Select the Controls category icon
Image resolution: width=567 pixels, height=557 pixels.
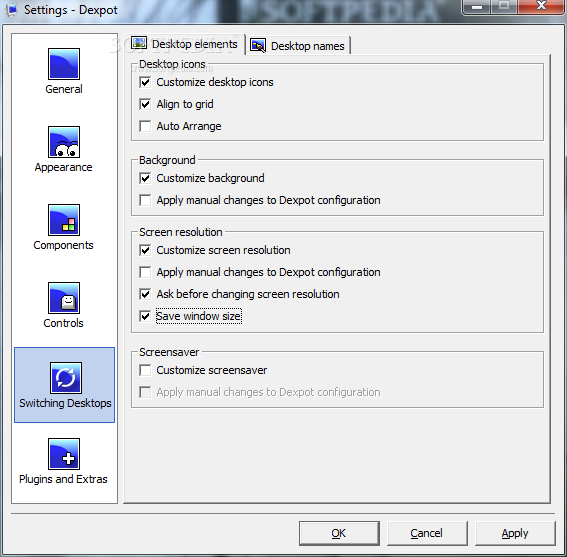click(64, 298)
